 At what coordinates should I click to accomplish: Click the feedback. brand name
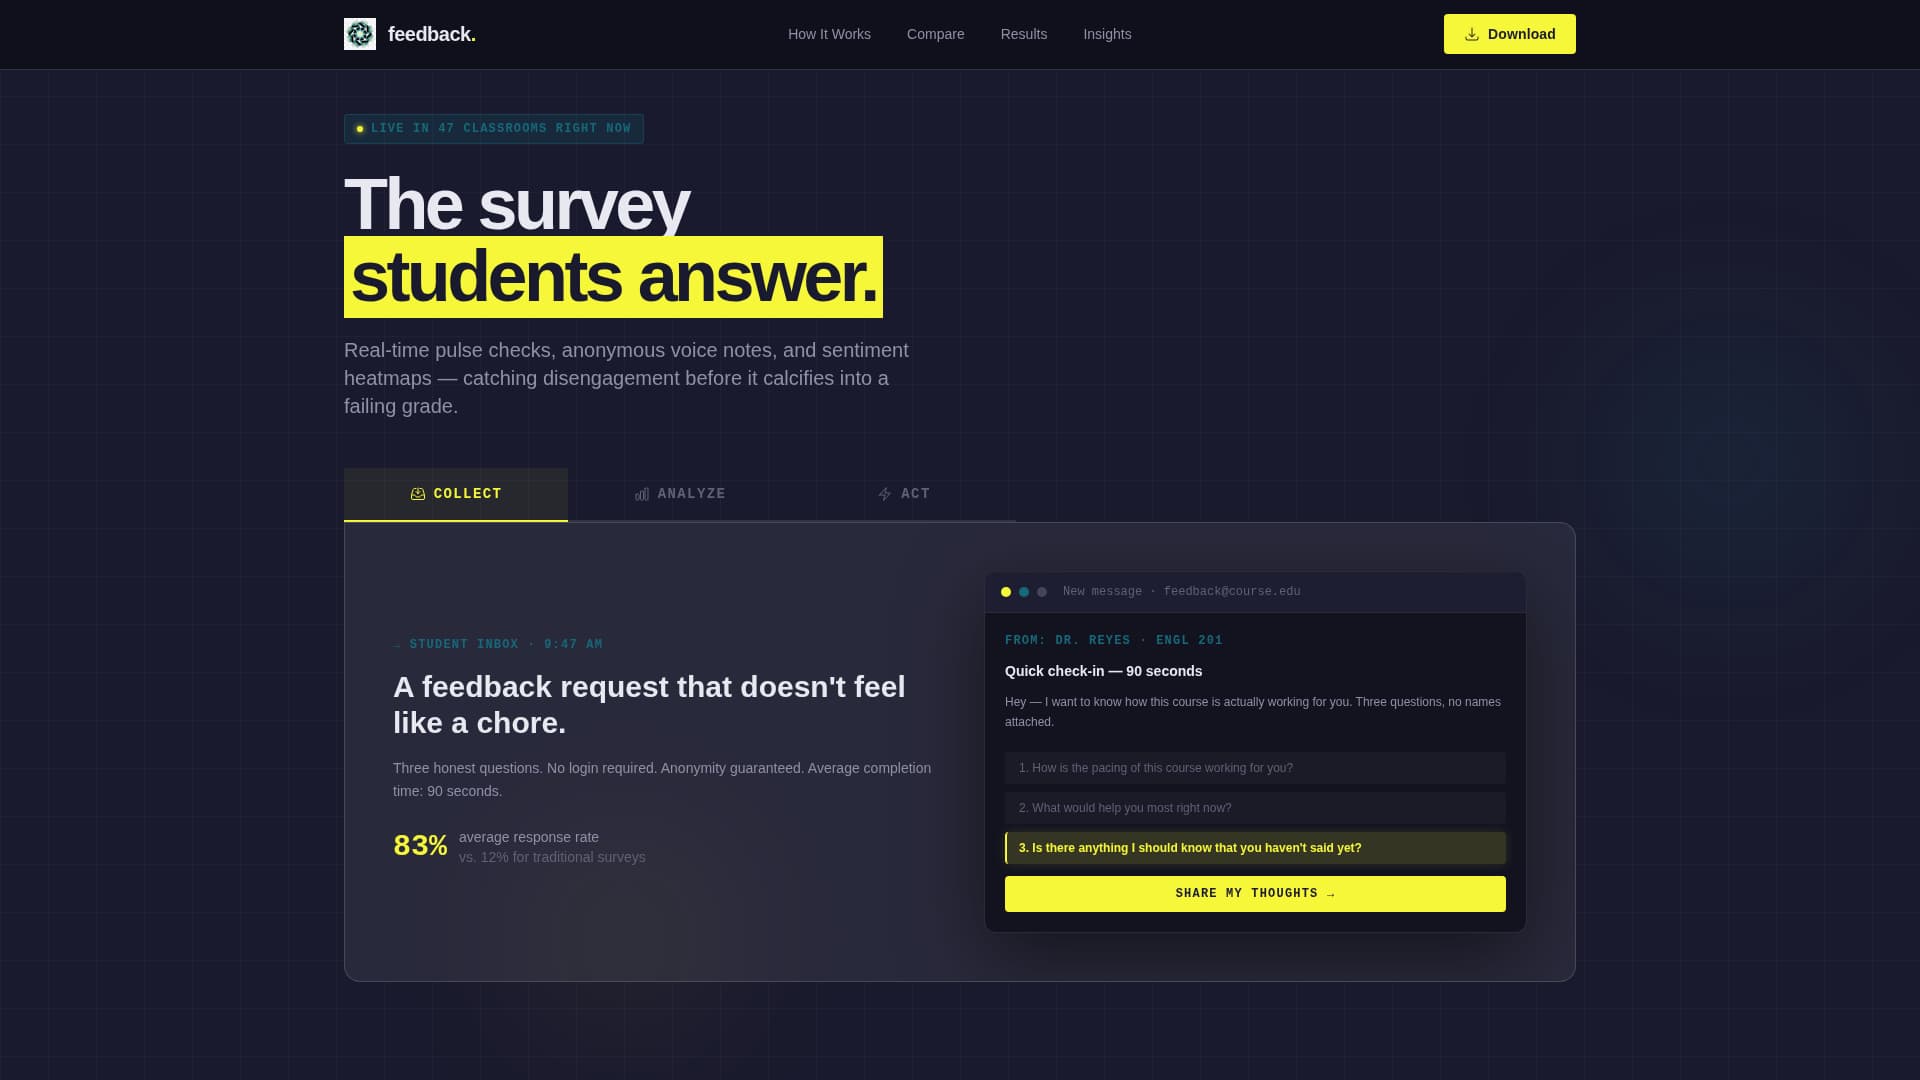431,34
